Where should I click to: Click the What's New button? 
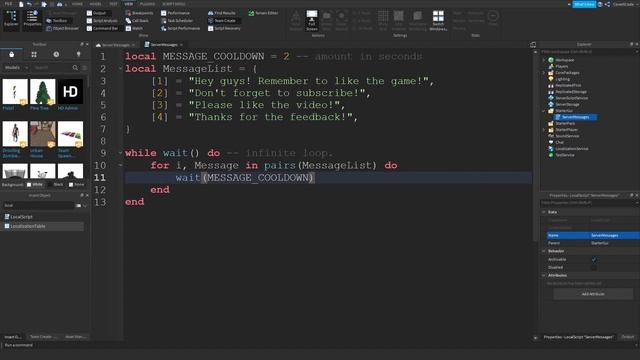click(584, 4)
